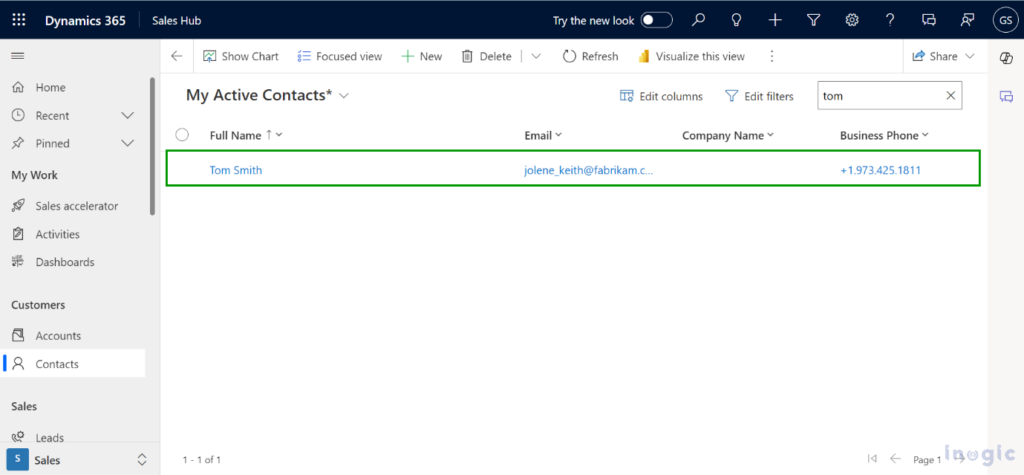Go to previous page arrow in the pager
The image size is (1024, 475).
896,459
